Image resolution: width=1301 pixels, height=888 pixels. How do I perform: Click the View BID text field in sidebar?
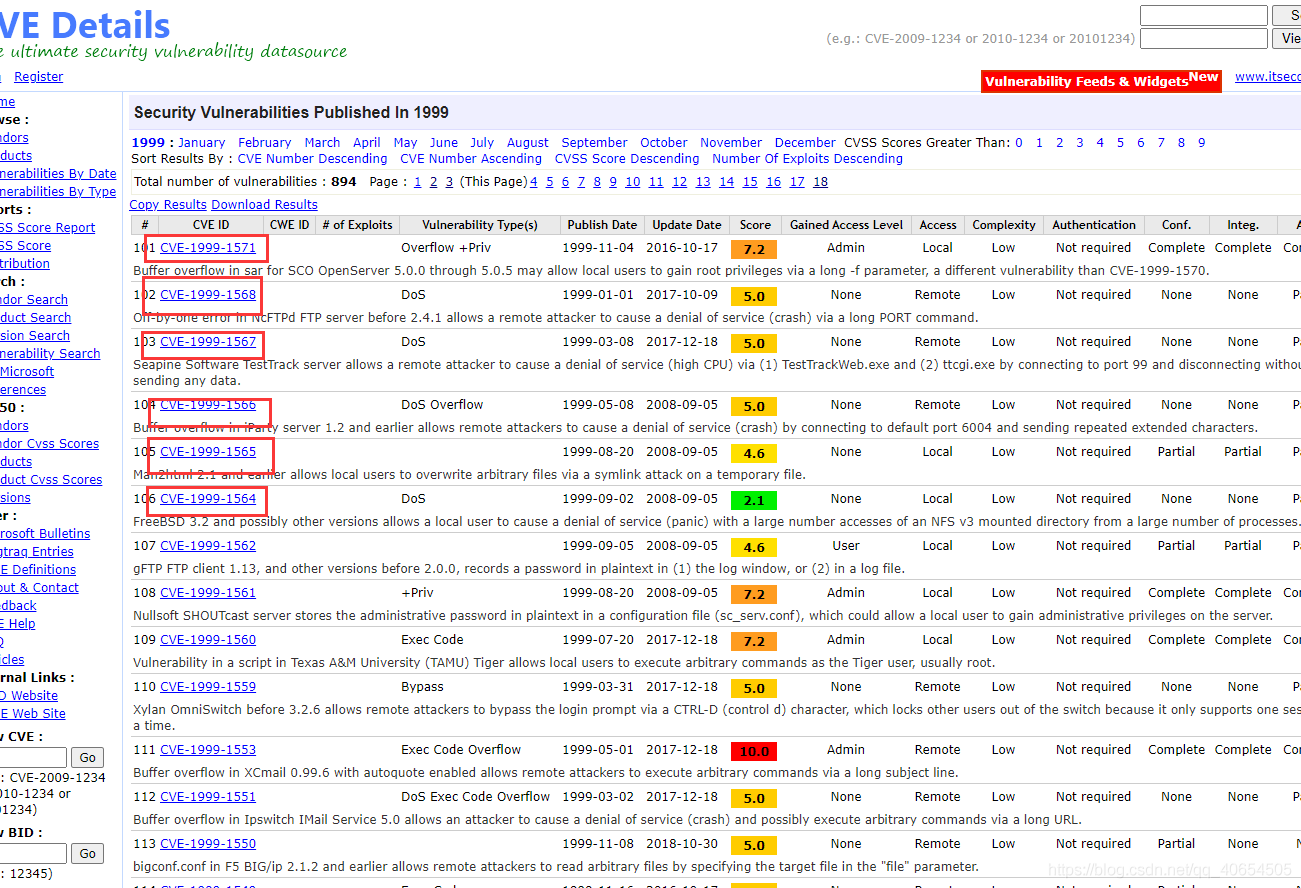tap(33, 853)
